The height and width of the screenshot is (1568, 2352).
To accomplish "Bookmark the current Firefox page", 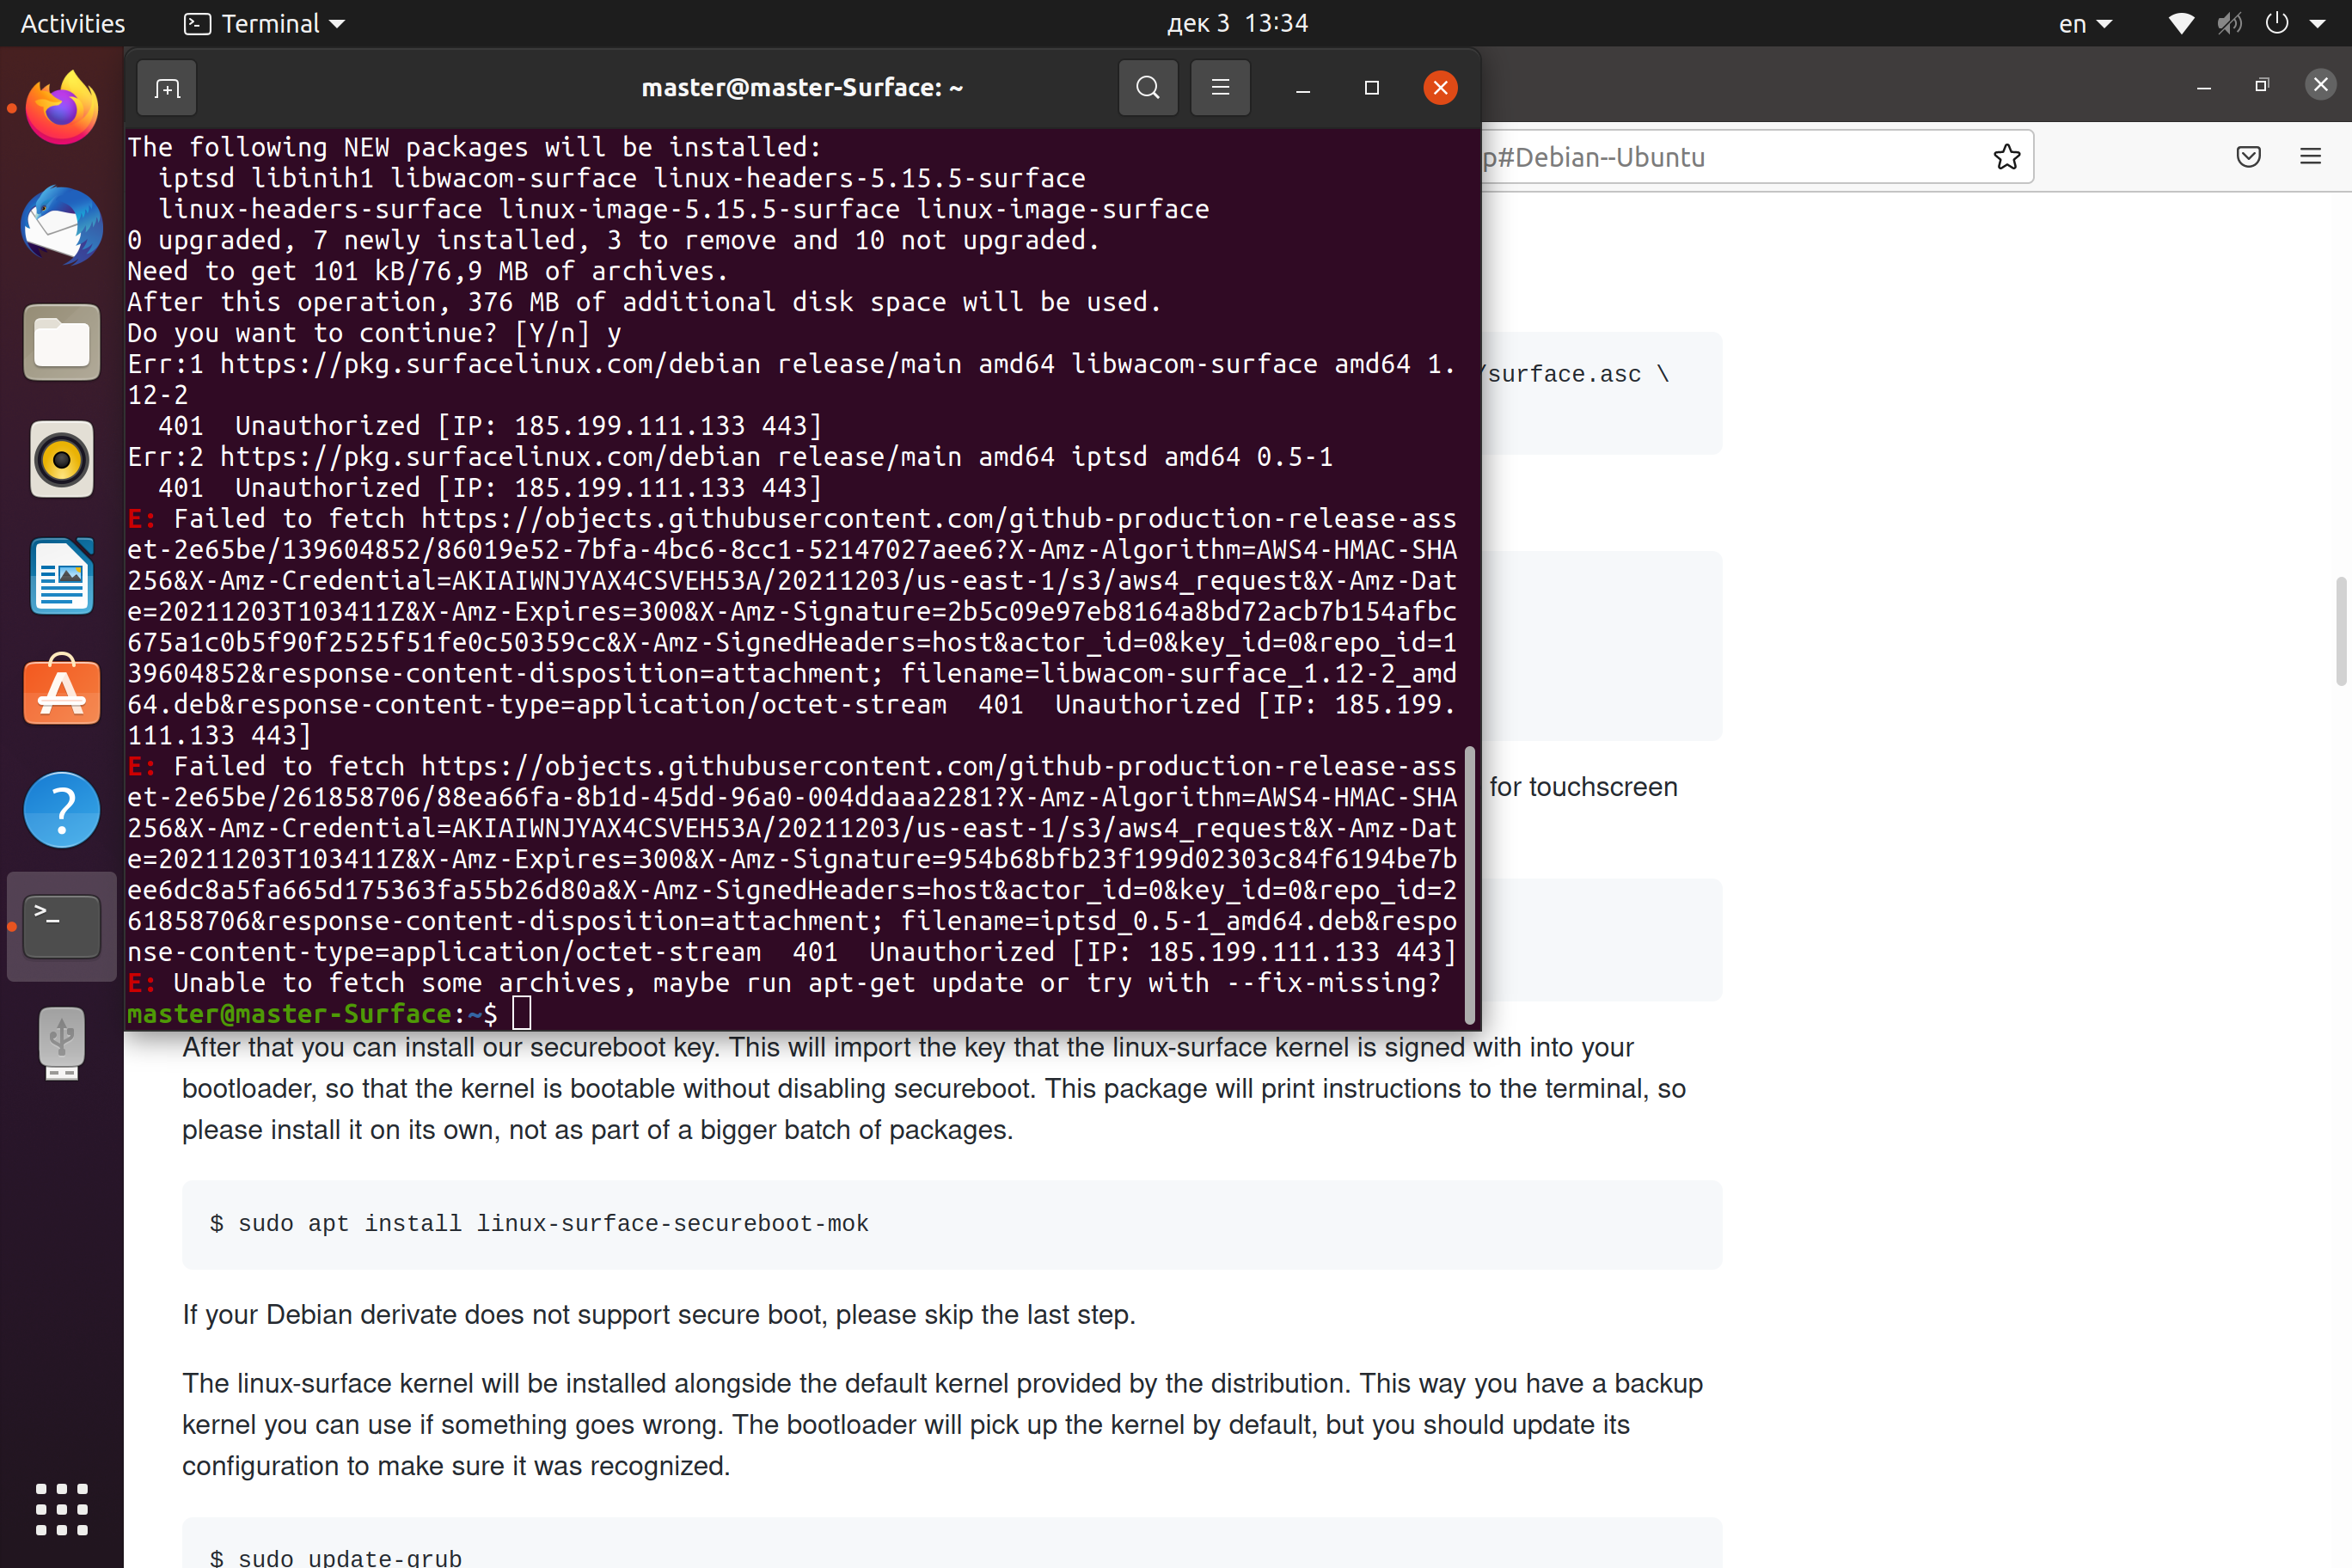I will 2006,156.
